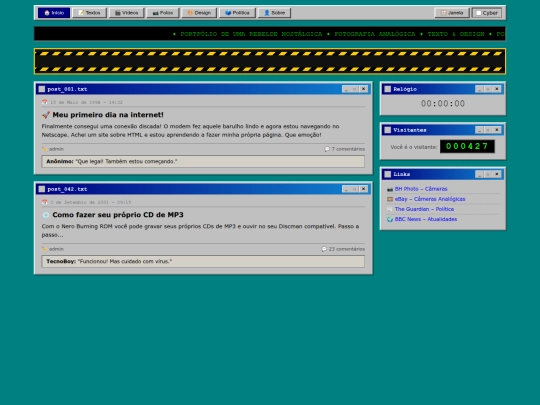Close the post_042.txt window
540x405 pixels.
(363, 189)
